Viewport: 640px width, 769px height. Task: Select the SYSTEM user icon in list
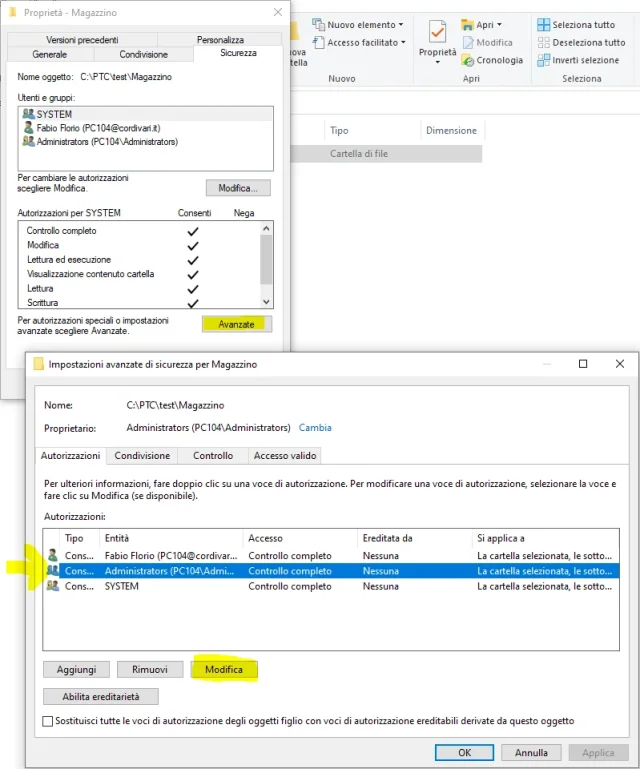tap(28, 115)
